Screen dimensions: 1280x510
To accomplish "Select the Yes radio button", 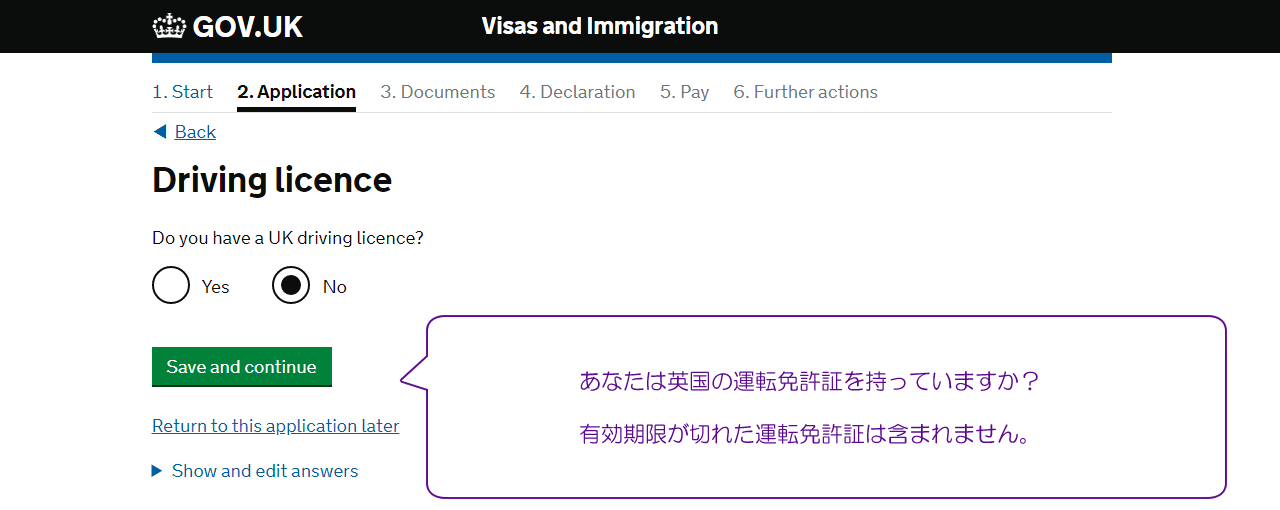I will [171, 286].
